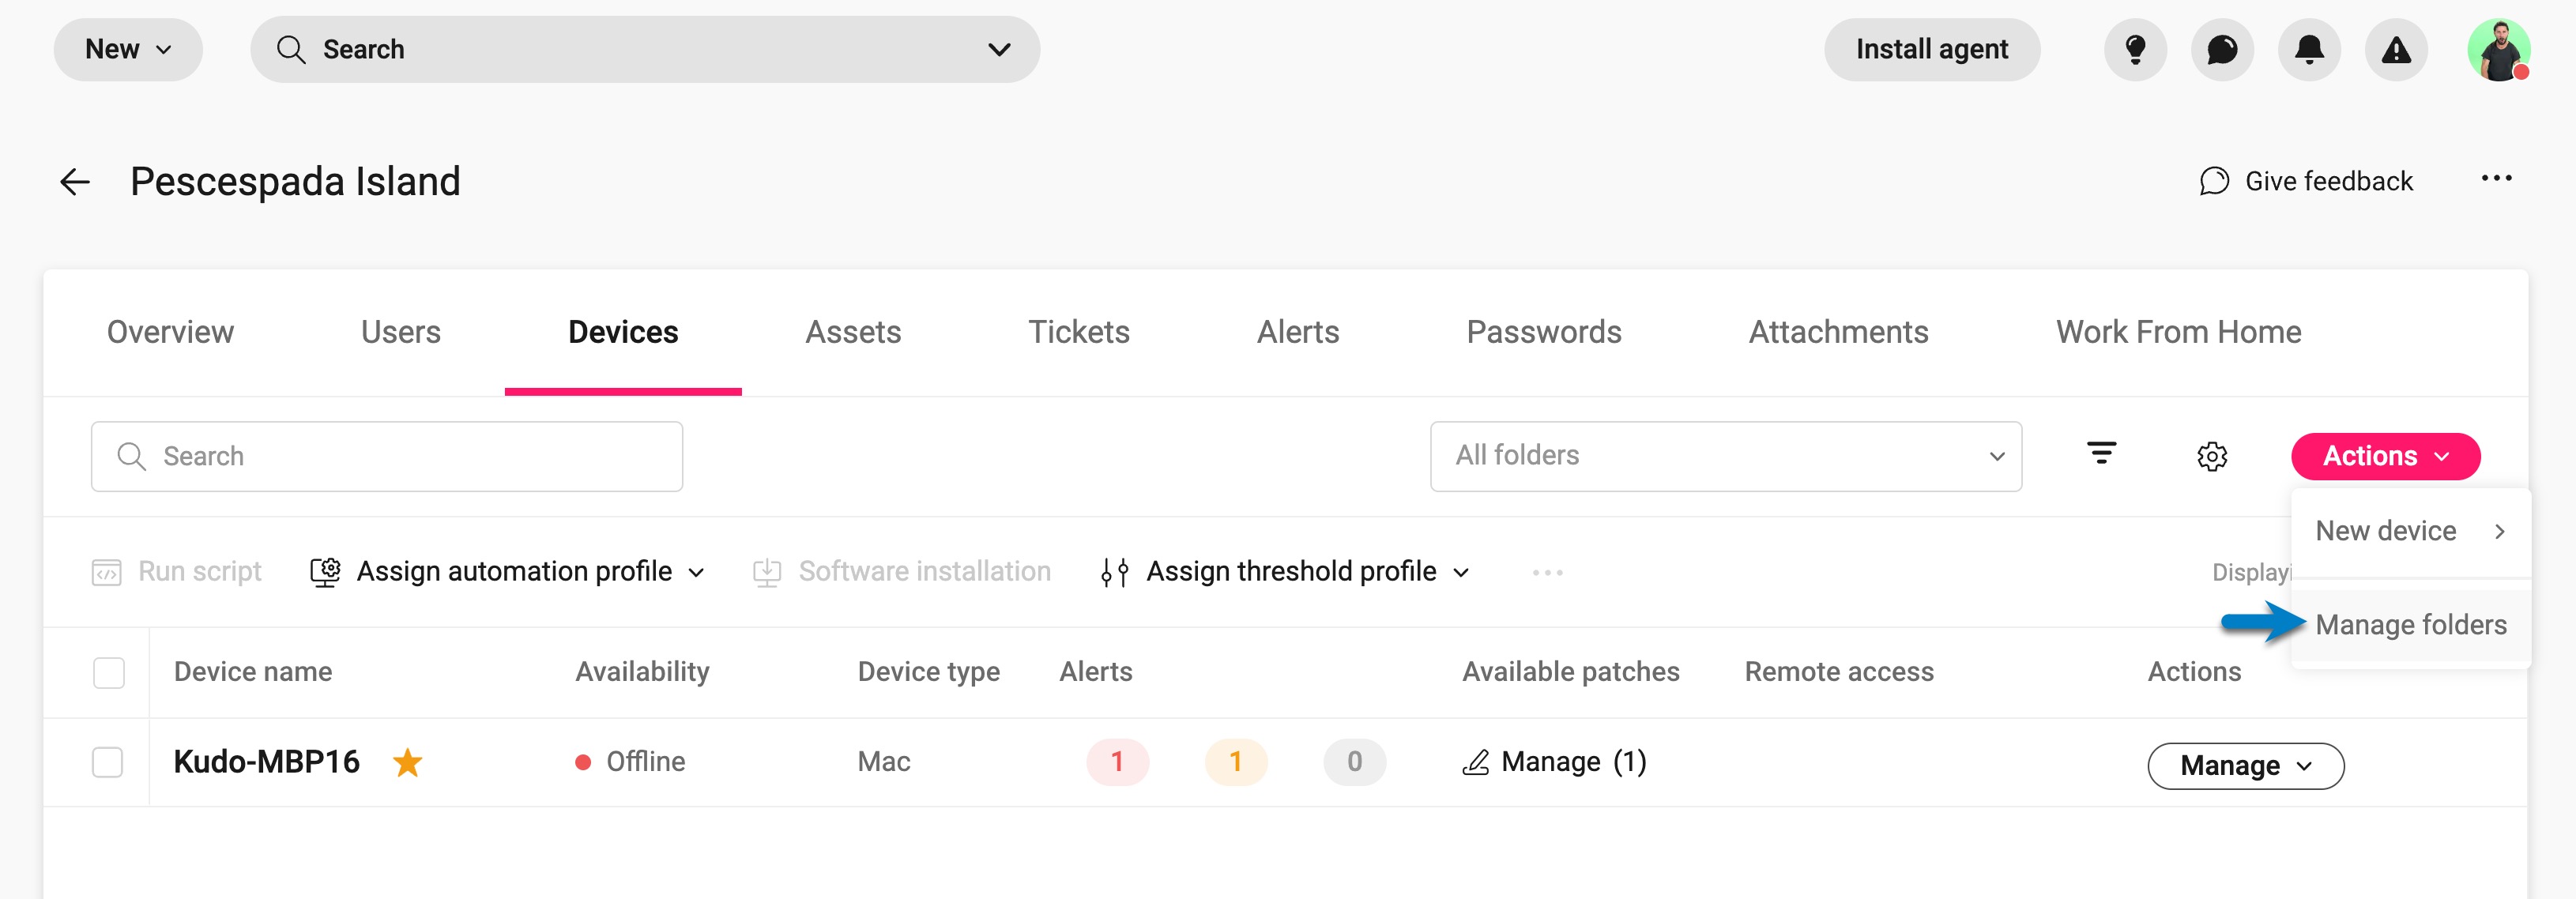
Task: Click the orange warning alerts badge
Action: (1236, 762)
